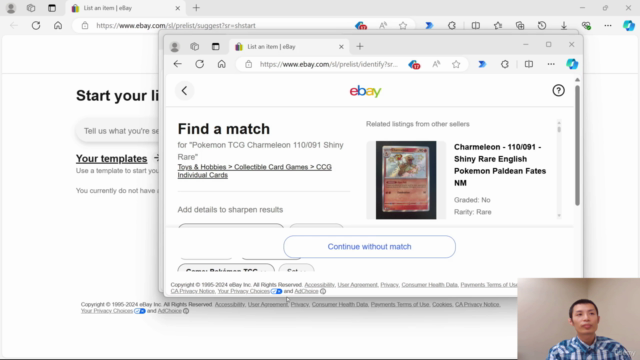Open Consumer Health Data in front window footer
This screenshot has width=640, height=360.
tap(429, 284)
